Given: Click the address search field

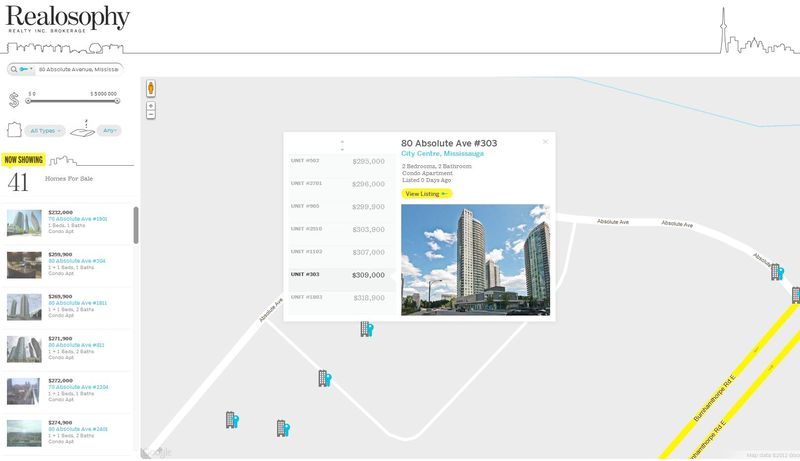Looking at the screenshot, I should 79,69.
